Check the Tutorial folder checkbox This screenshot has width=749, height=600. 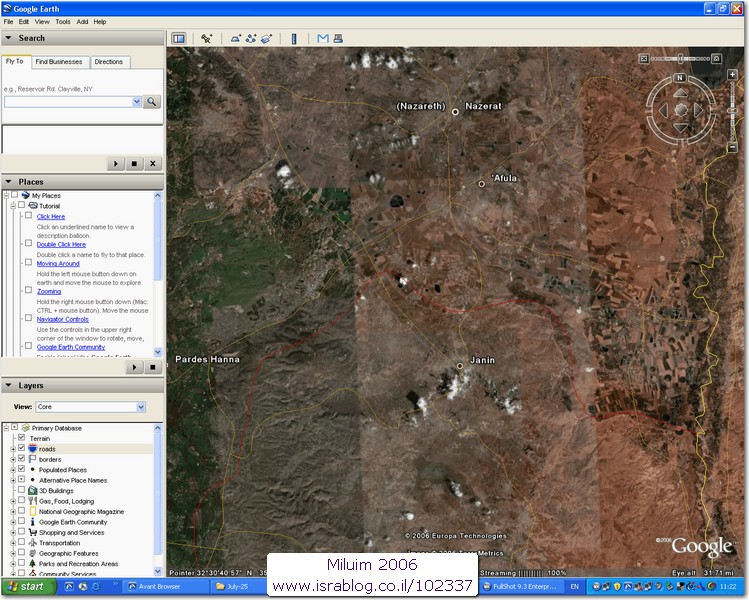click(x=21, y=205)
